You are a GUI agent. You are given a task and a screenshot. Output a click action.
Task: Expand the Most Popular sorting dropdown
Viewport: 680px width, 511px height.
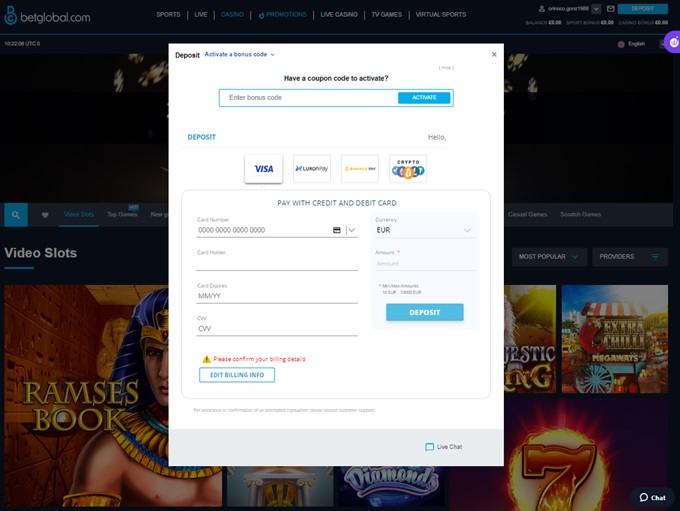click(x=548, y=257)
